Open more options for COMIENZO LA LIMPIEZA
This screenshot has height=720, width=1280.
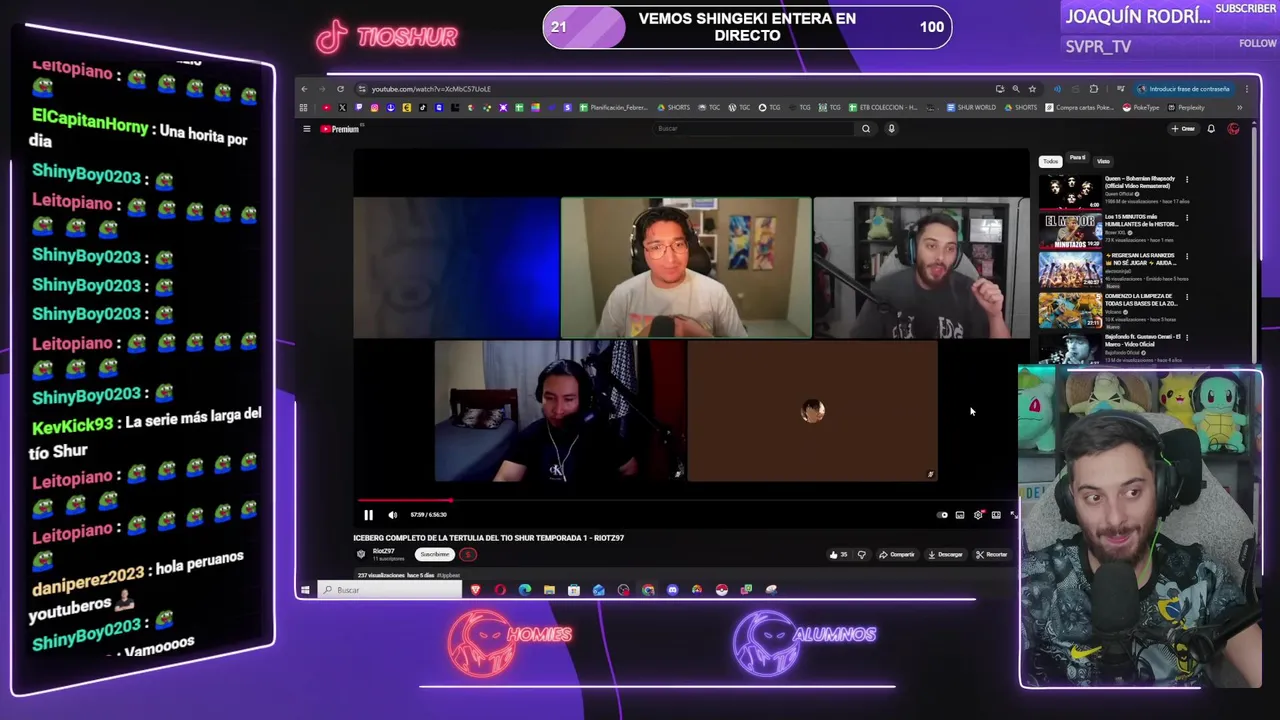(x=1187, y=297)
